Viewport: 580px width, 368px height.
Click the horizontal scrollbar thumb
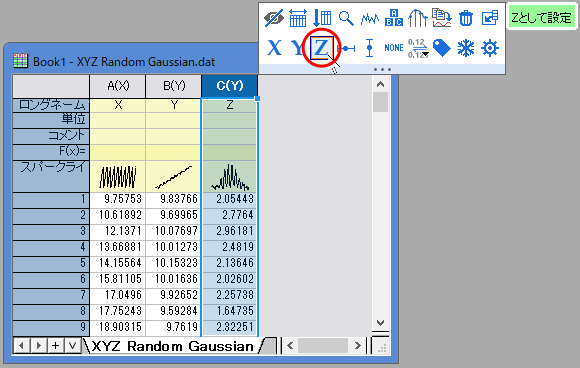[323, 346]
